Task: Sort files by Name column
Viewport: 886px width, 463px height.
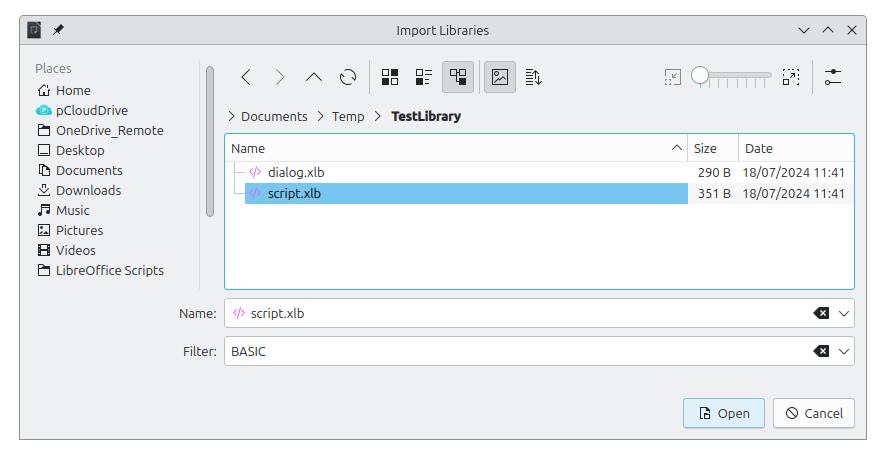Action: (456, 149)
